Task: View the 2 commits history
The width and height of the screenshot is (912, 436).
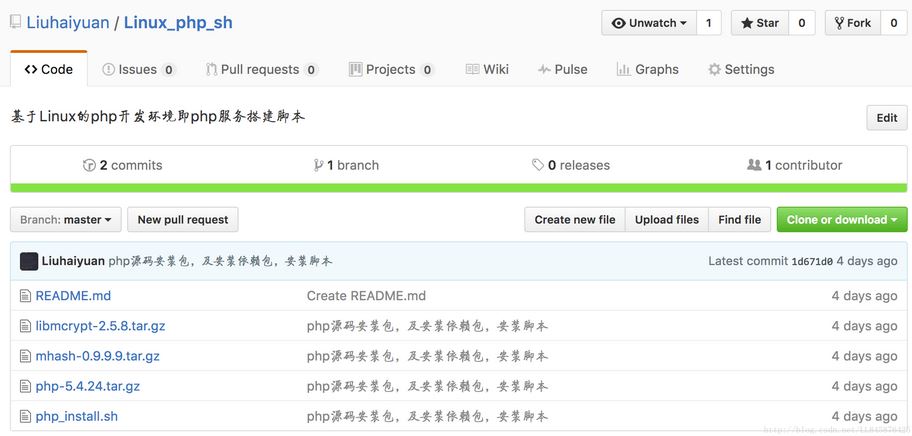Action: (123, 165)
